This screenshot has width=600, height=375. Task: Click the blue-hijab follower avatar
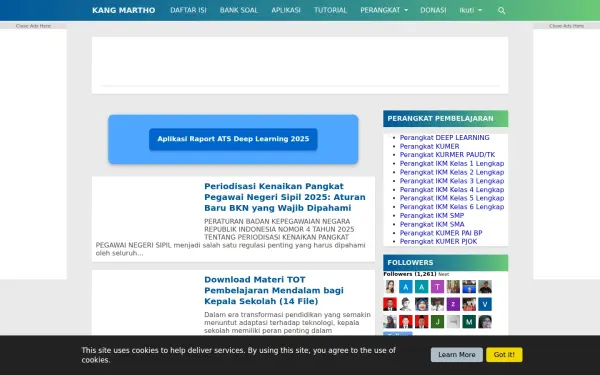(x=422, y=304)
